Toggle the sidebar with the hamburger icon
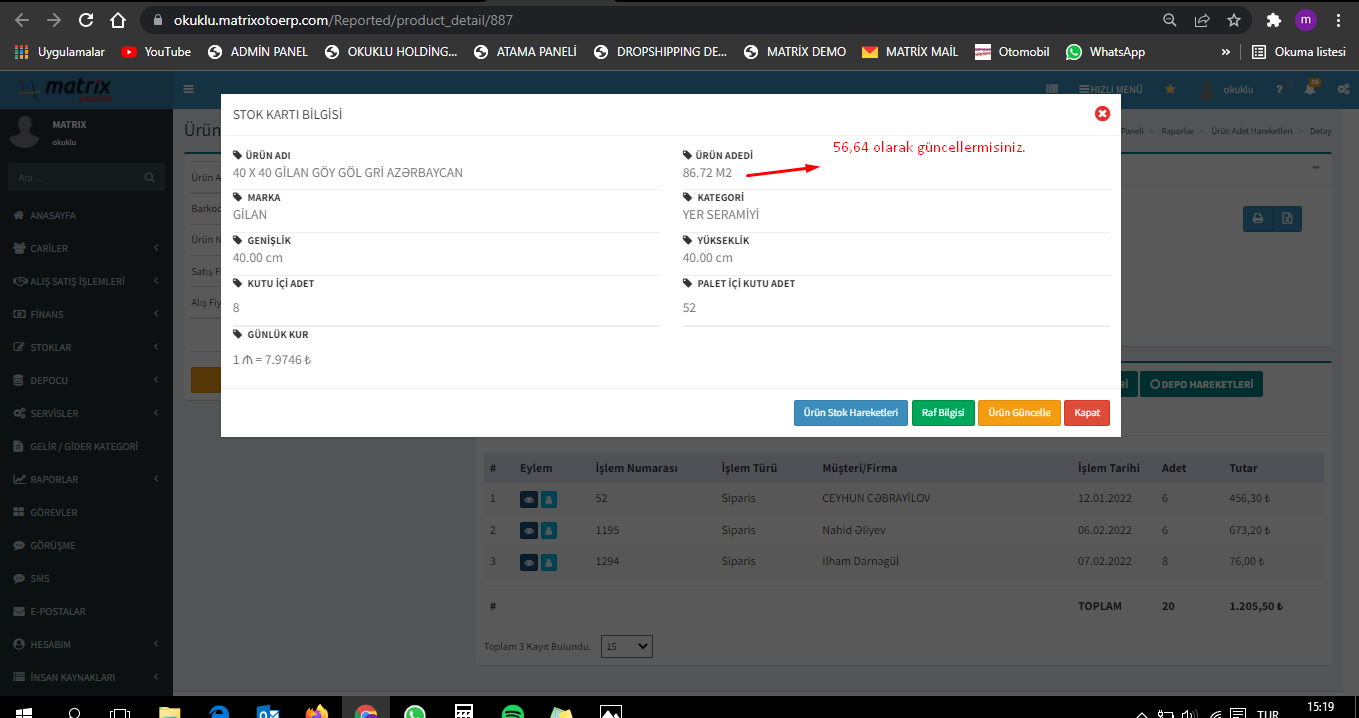This screenshot has width=1359, height=718. pos(189,89)
